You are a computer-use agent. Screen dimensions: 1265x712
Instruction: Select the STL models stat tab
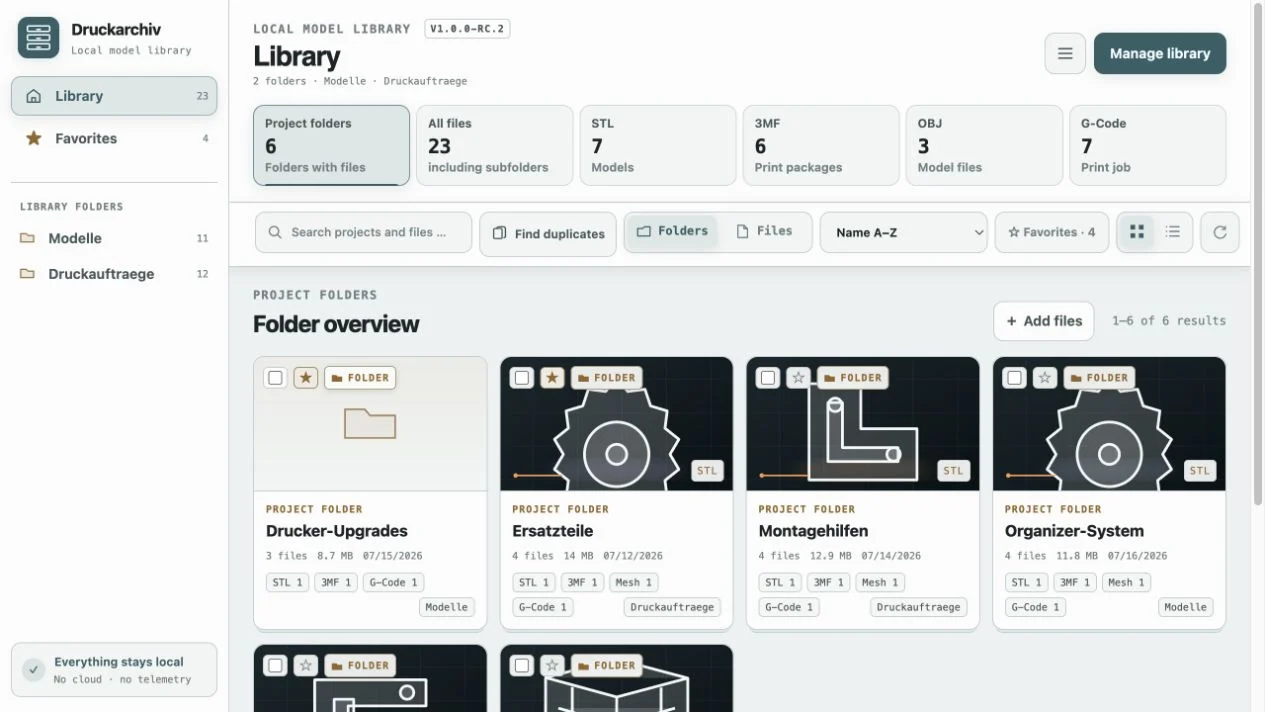click(x=658, y=145)
